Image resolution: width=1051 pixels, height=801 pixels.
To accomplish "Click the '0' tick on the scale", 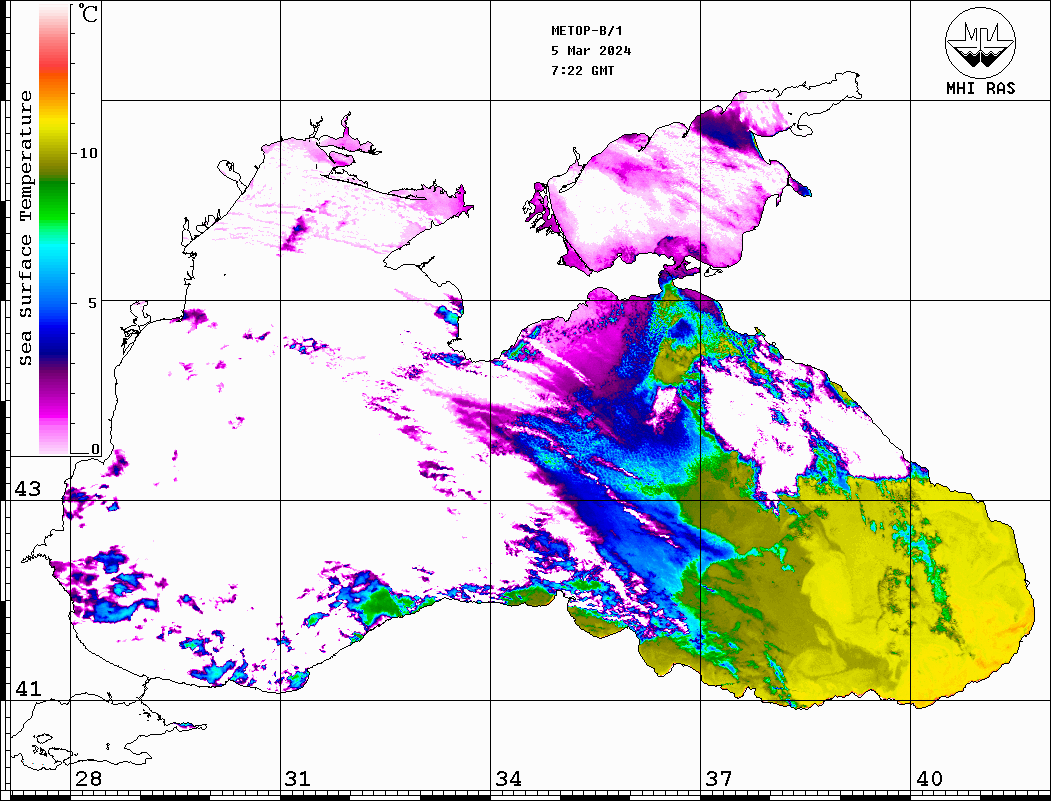I will [95, 449].
